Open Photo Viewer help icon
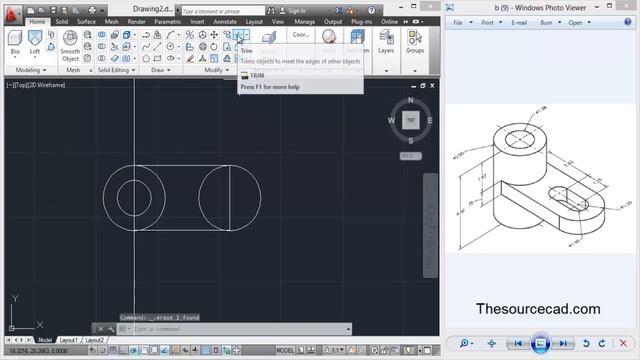This screenshot has width=640, height=360. coord(628,22)
